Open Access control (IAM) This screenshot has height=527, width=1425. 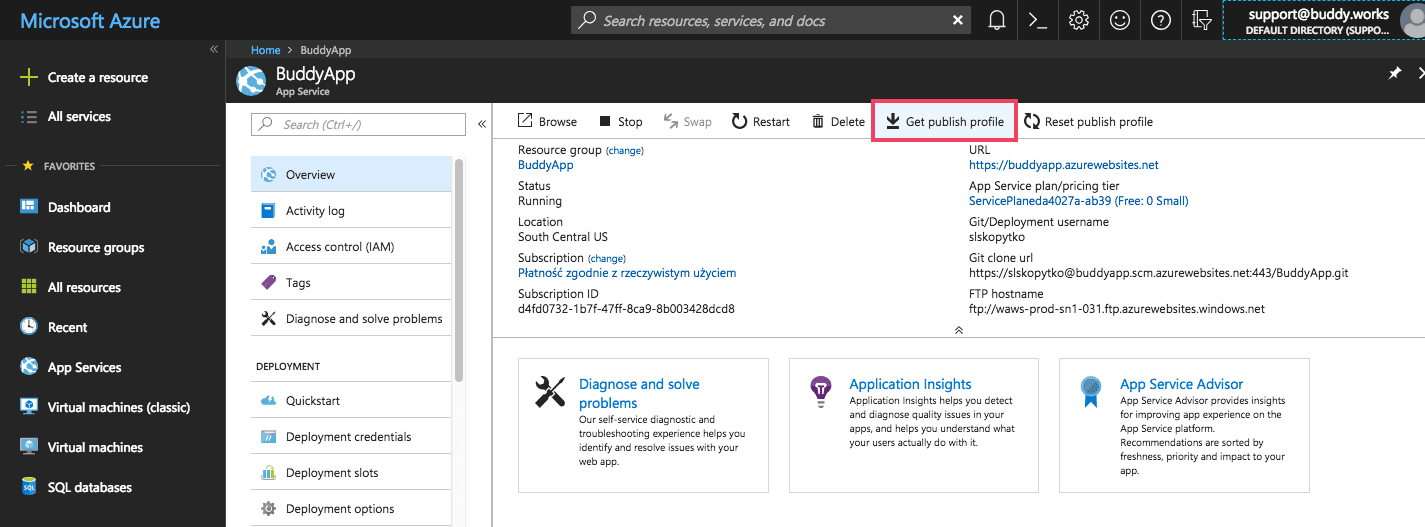[351, 246]
